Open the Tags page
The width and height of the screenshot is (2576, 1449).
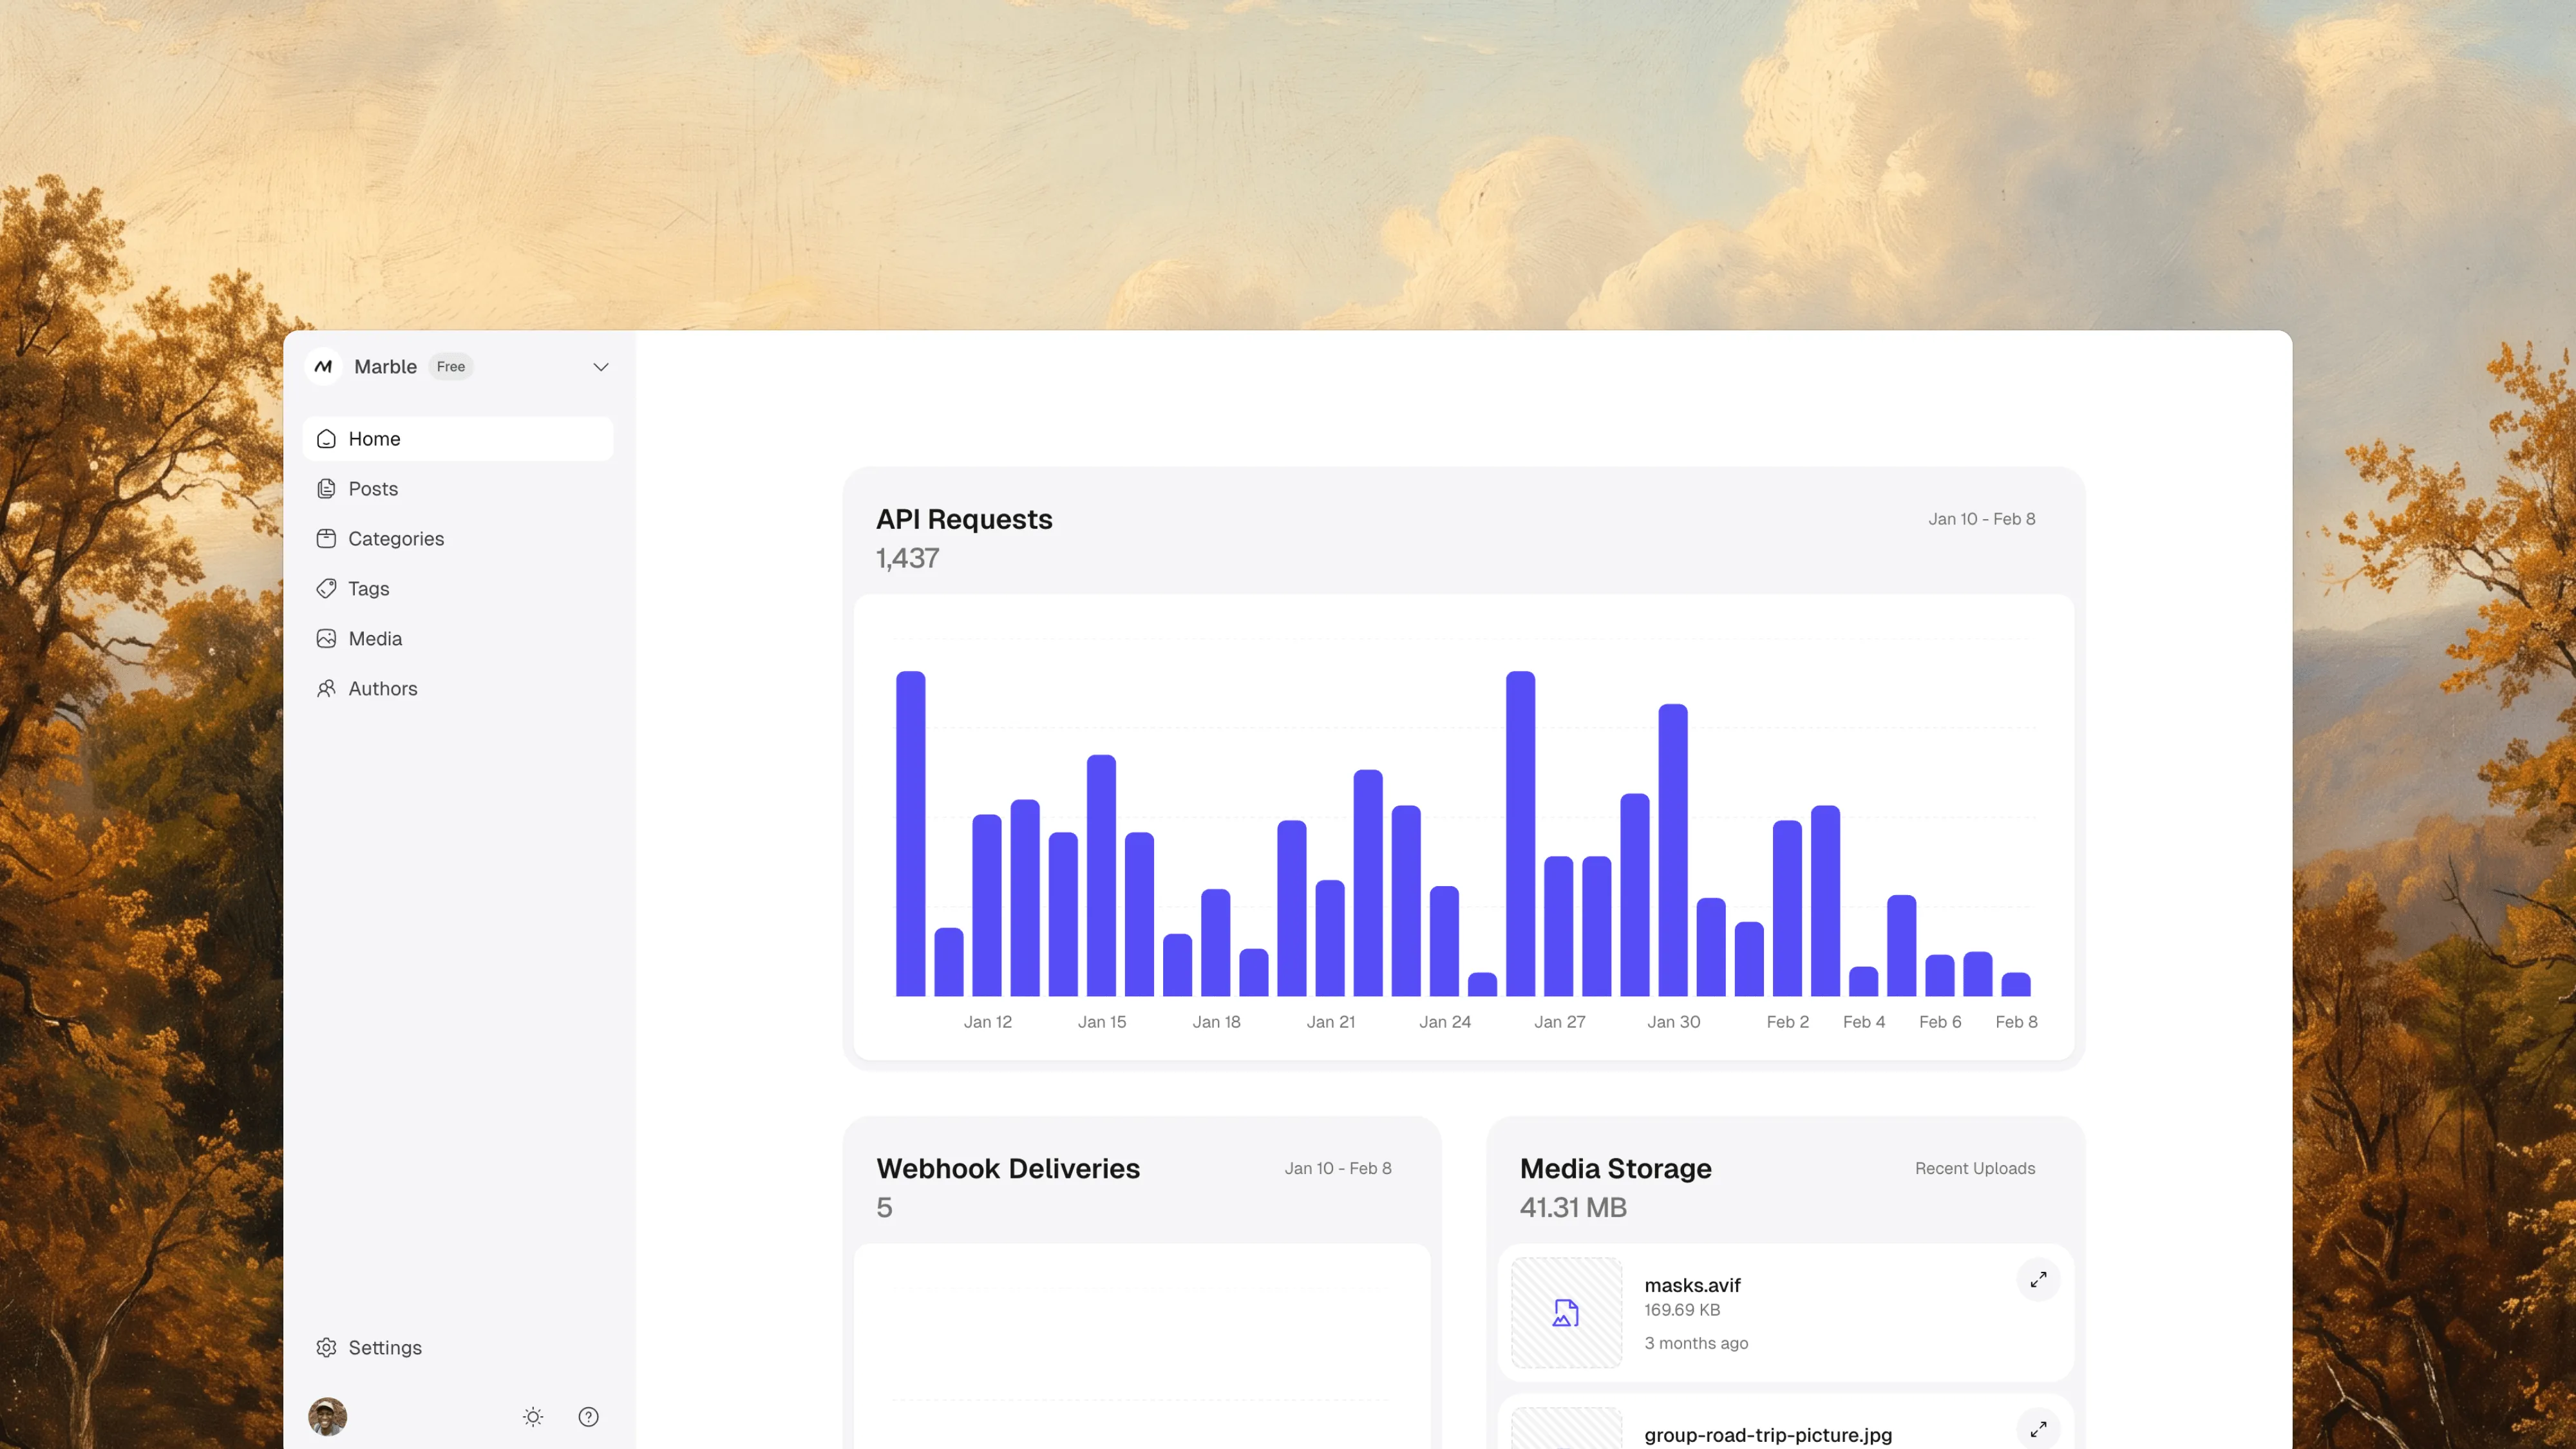[458, 589]
